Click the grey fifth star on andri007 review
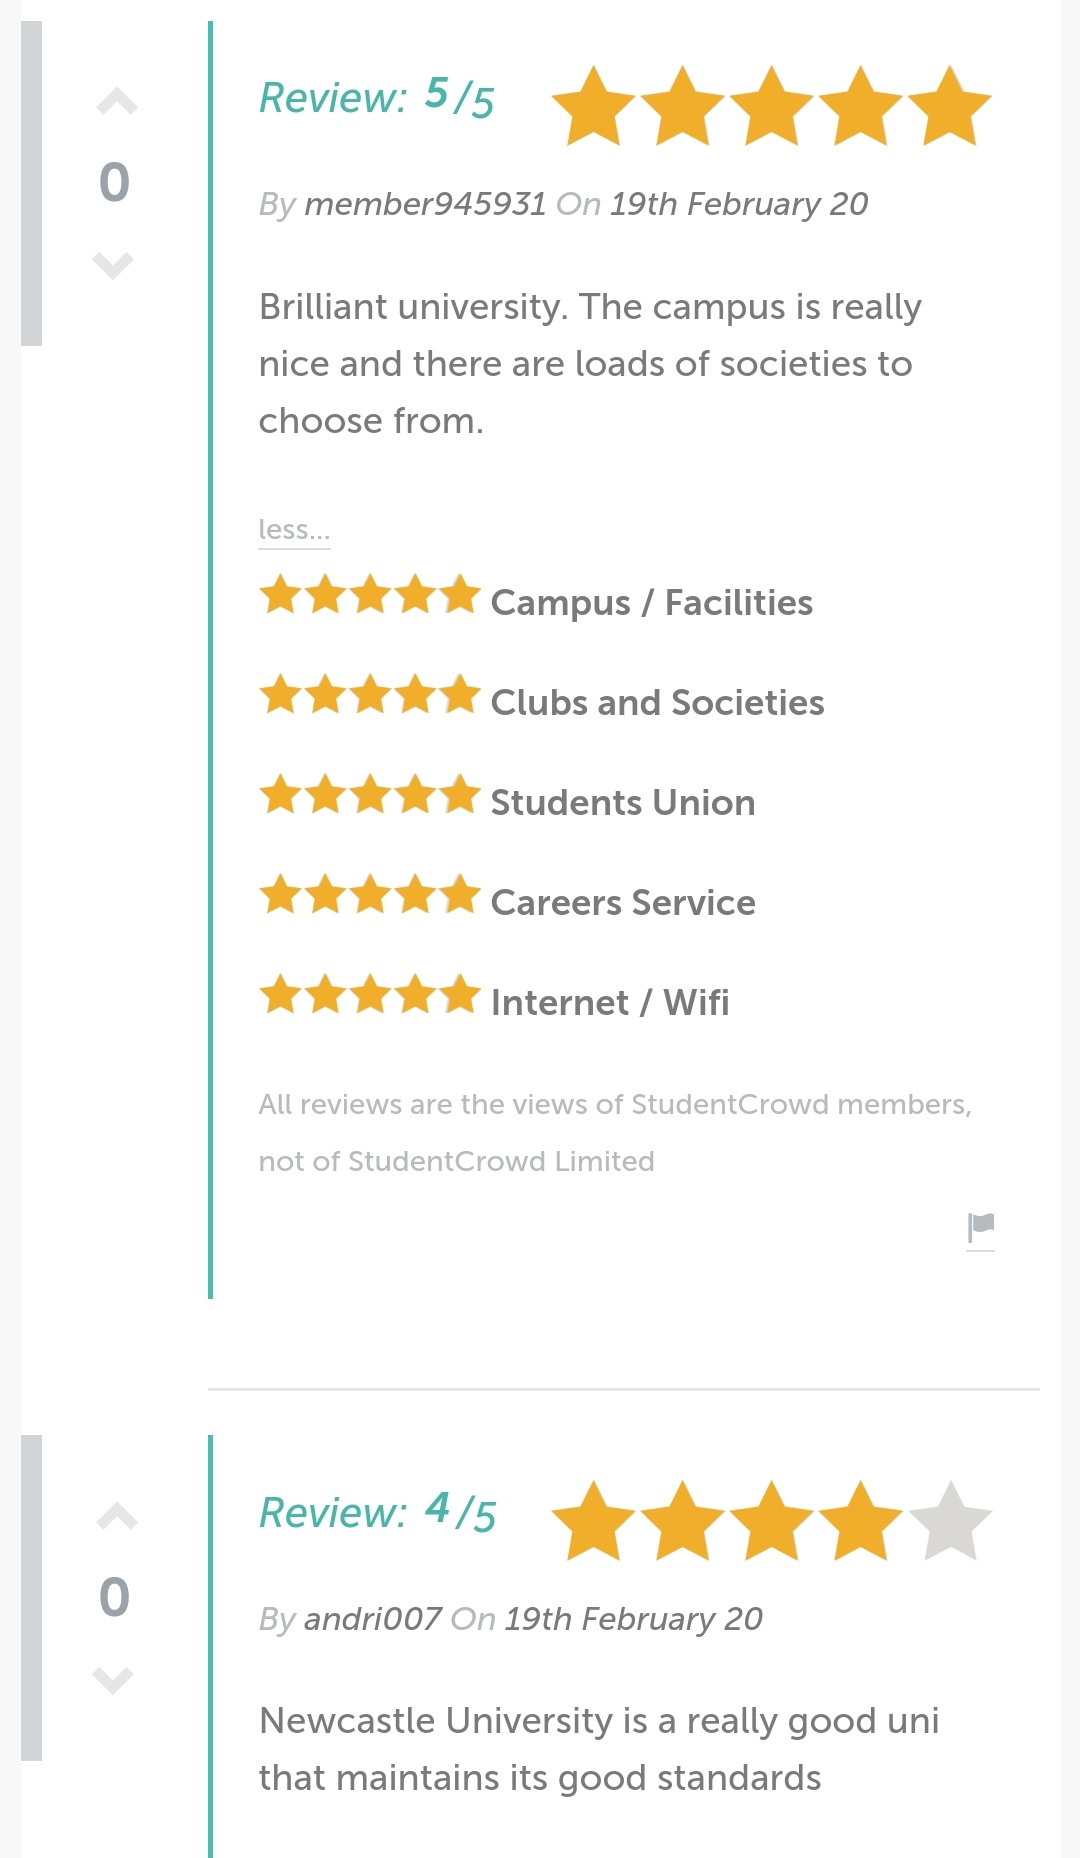The image size is (1080, 1858). (949, 1521)
